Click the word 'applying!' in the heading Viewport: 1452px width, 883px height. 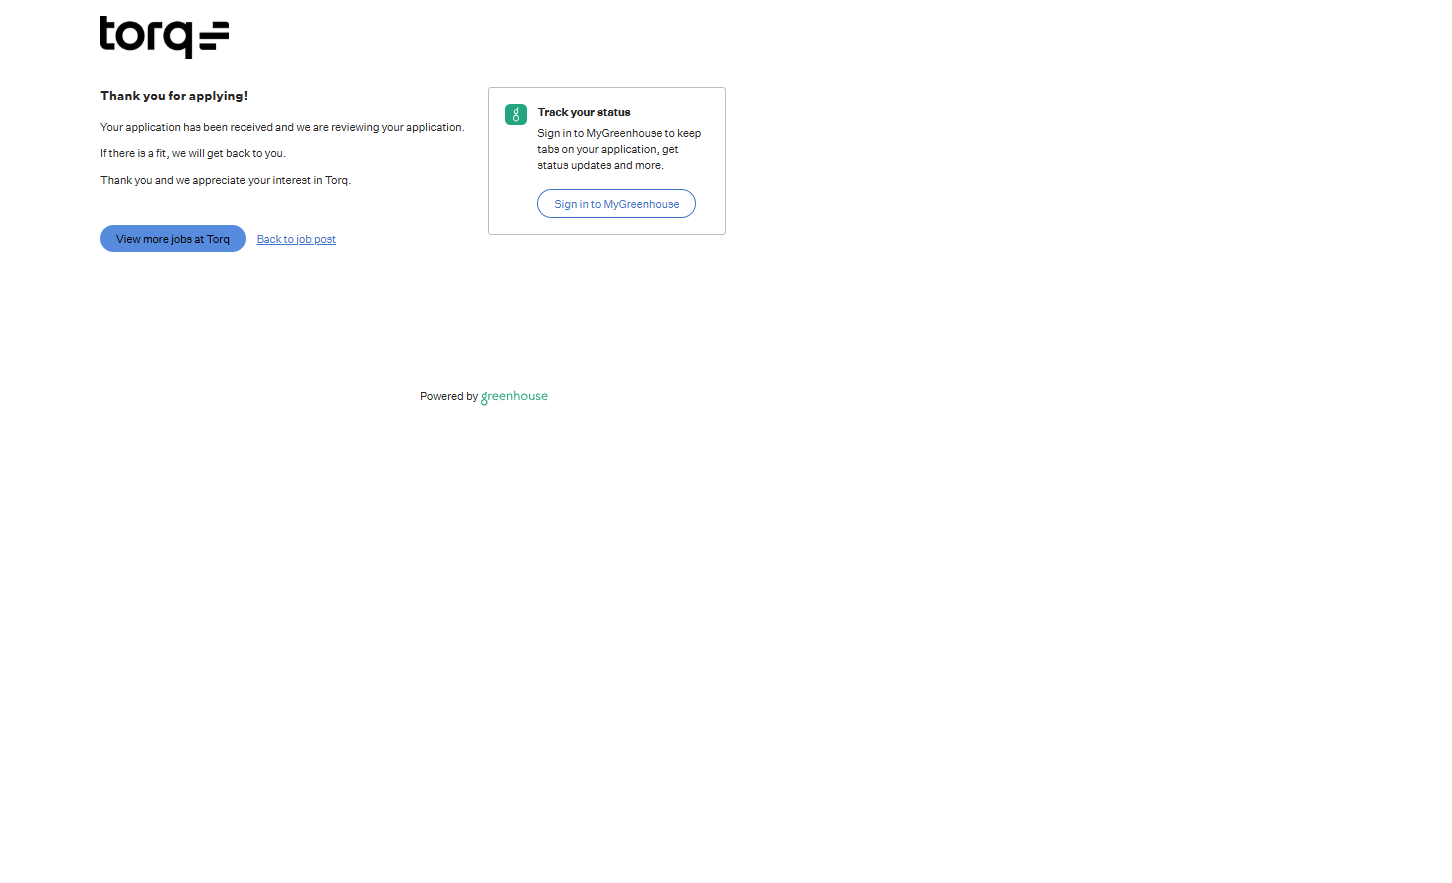[x=219, y=96]
